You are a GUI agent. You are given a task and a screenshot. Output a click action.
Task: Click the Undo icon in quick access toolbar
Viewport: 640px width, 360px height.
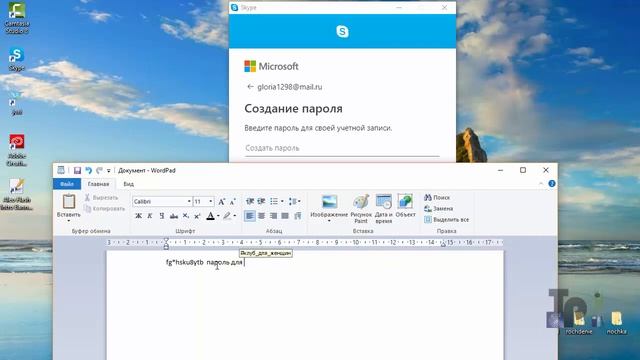point(88,171)
